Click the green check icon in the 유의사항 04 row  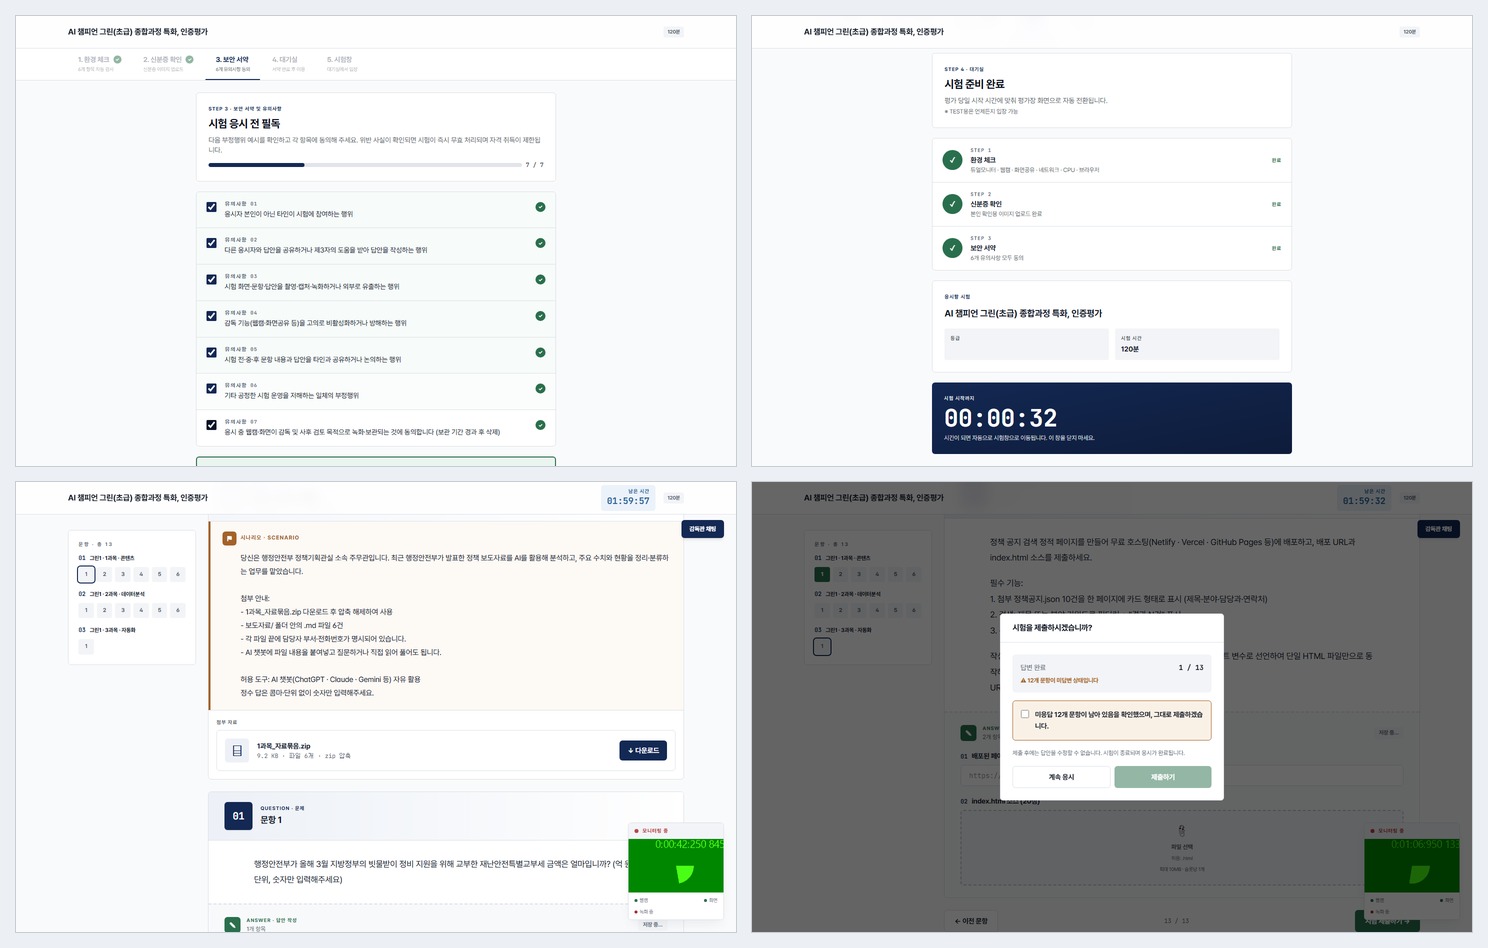click(540, 316)
